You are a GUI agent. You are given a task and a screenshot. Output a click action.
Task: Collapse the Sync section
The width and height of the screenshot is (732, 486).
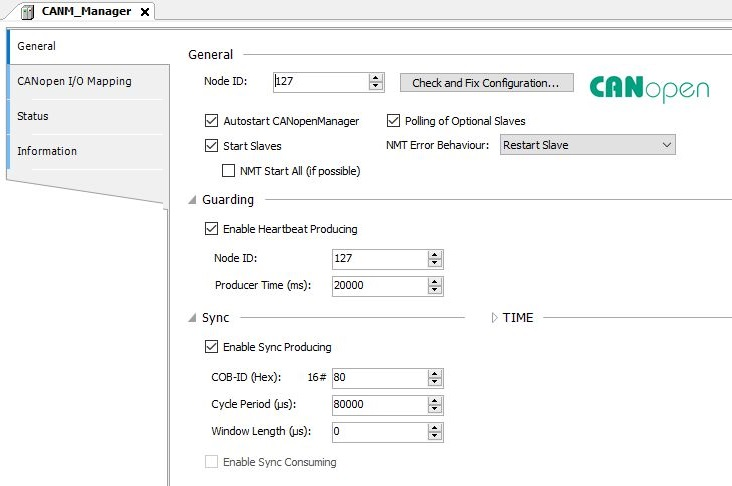(192, 318)
